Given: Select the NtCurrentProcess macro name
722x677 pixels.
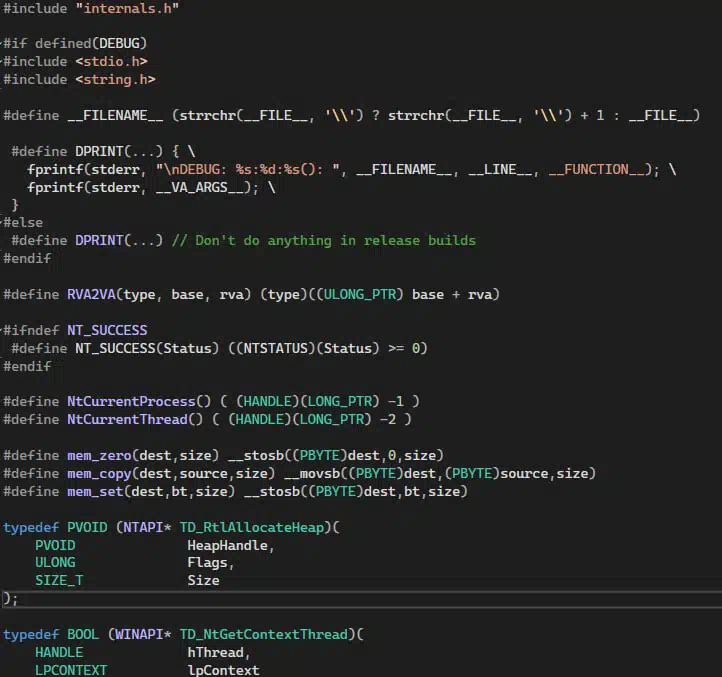Looking at the screenshot, I should tap(131, 402).
